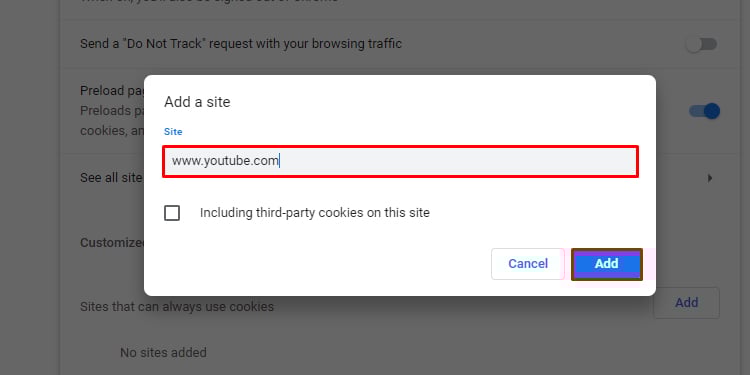Click Add beside Sites that can always use cookies
Viewport: 750px width, 375px height.
point(686,303)
